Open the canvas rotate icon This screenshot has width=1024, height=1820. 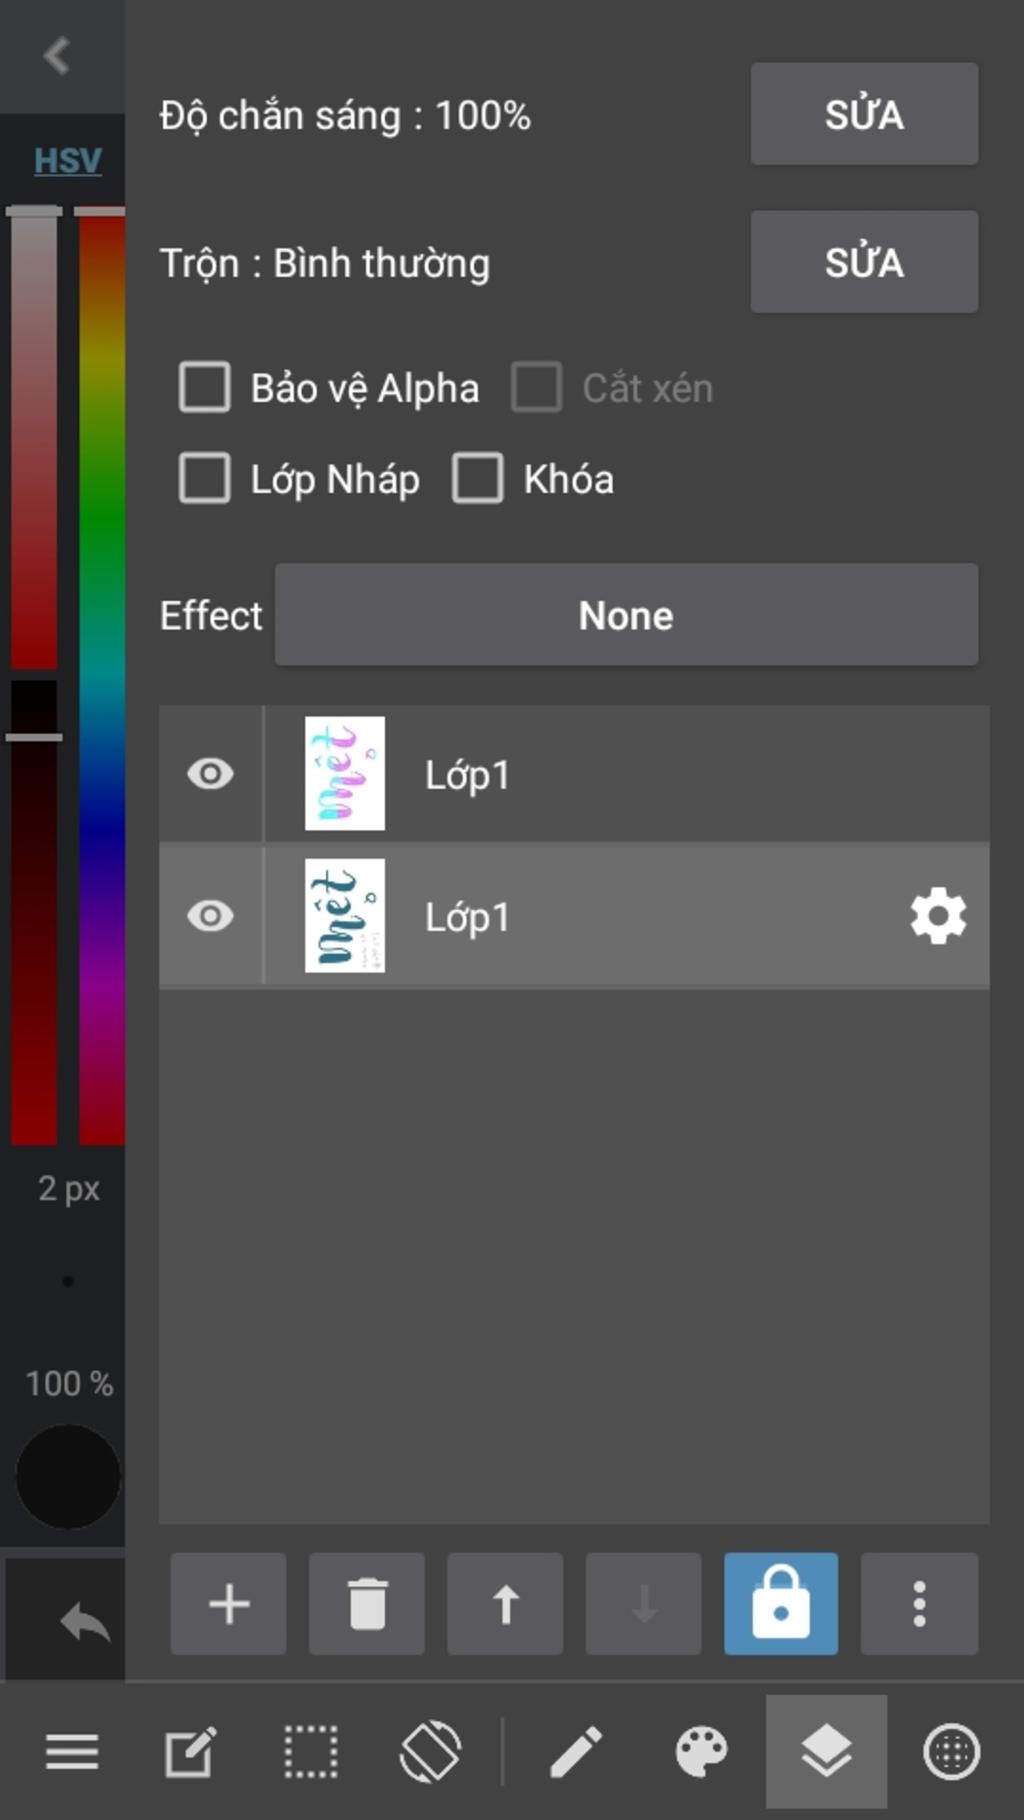point(430,1752)
